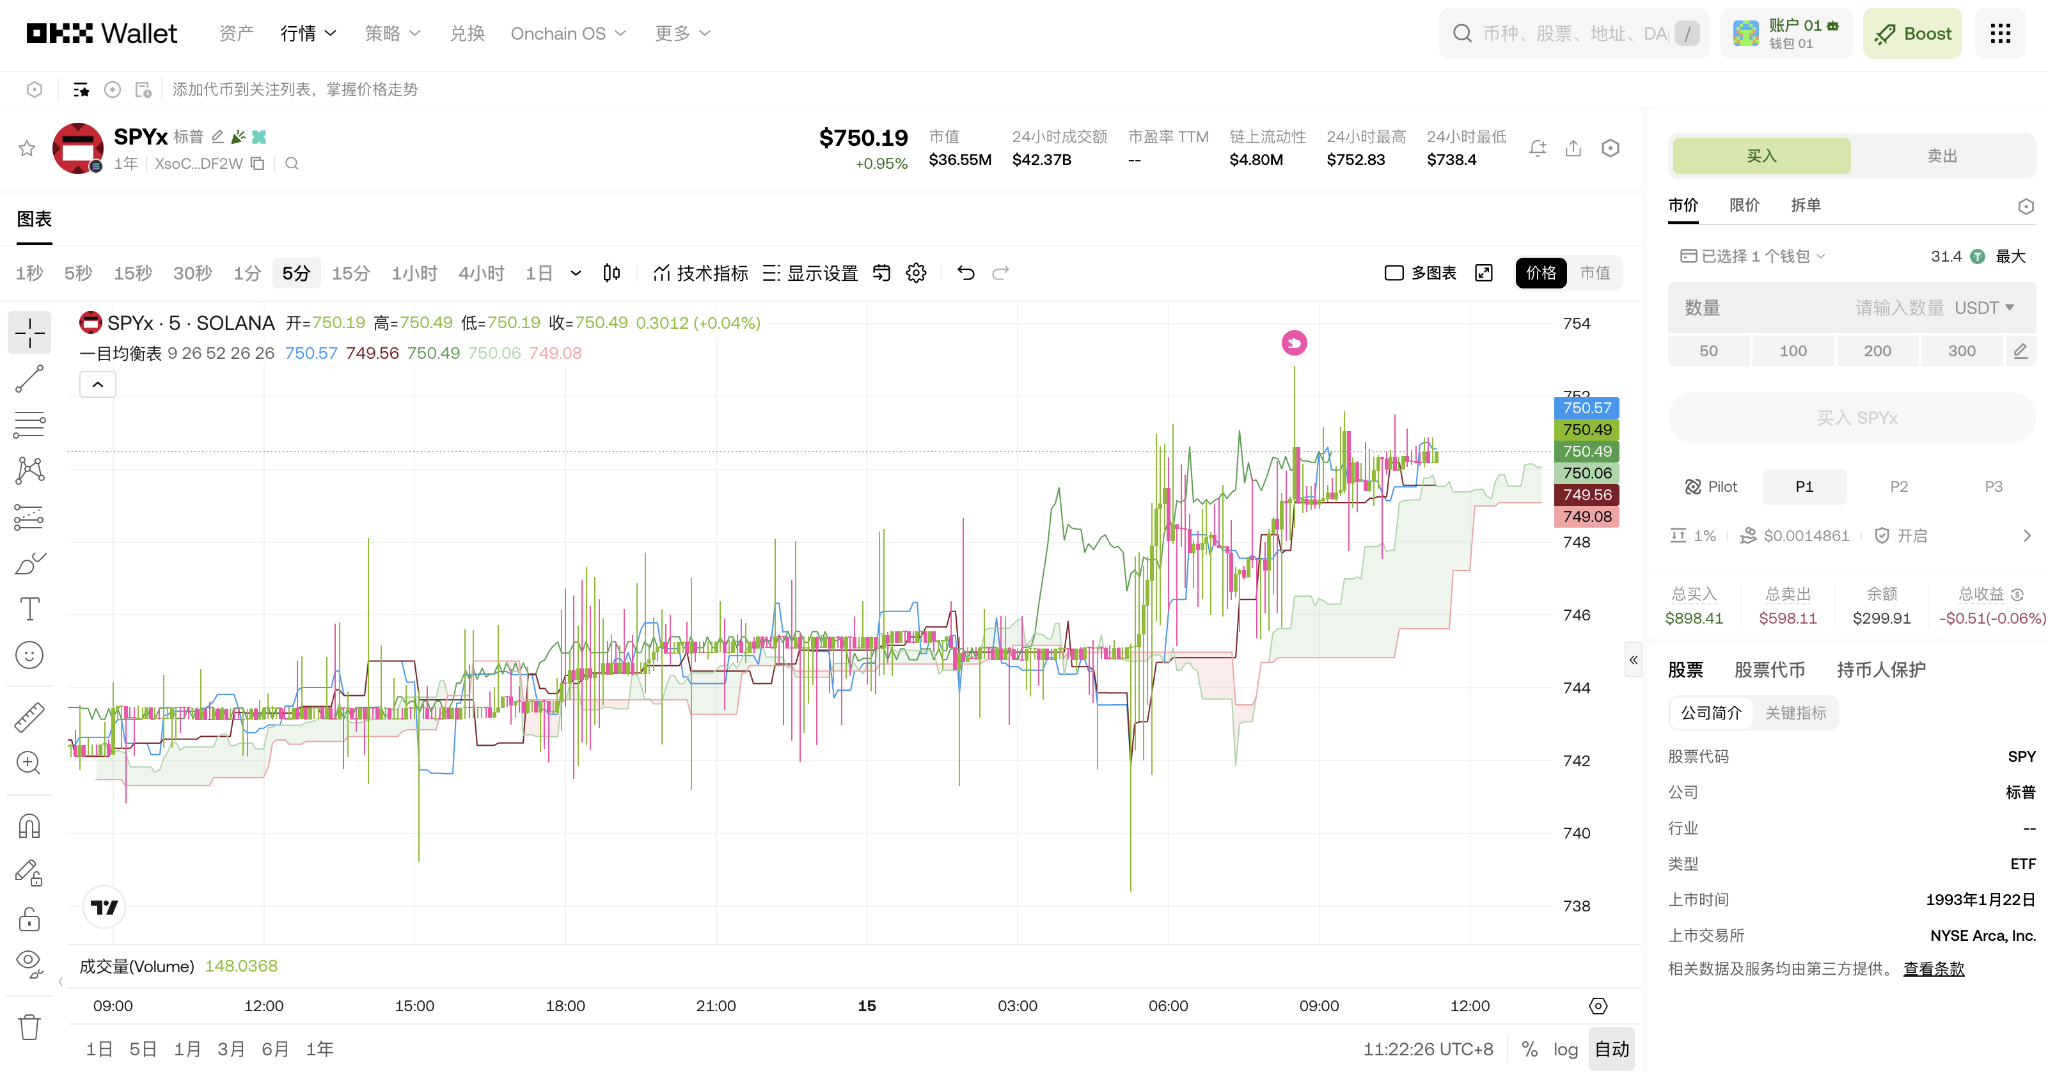
Task: Choose the 100 quick amount
Action: pyautogui.click(x=1793, y=351)
